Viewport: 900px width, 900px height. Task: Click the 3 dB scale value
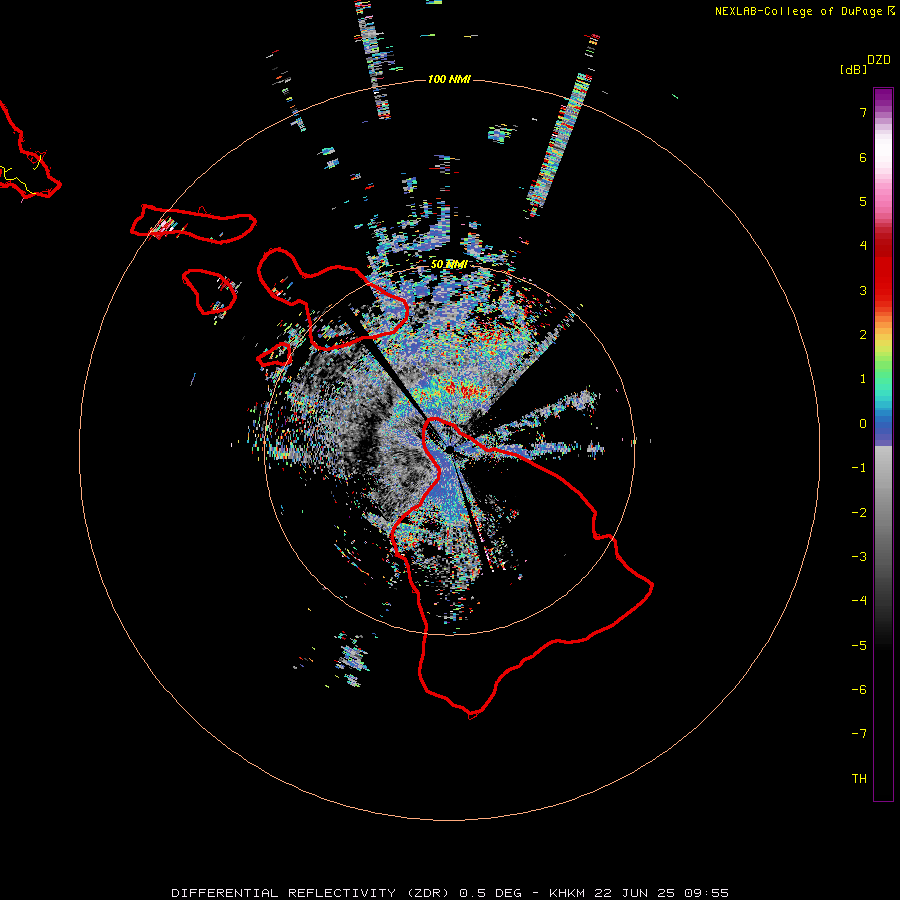pyautogui.click(x=863, y=291)
